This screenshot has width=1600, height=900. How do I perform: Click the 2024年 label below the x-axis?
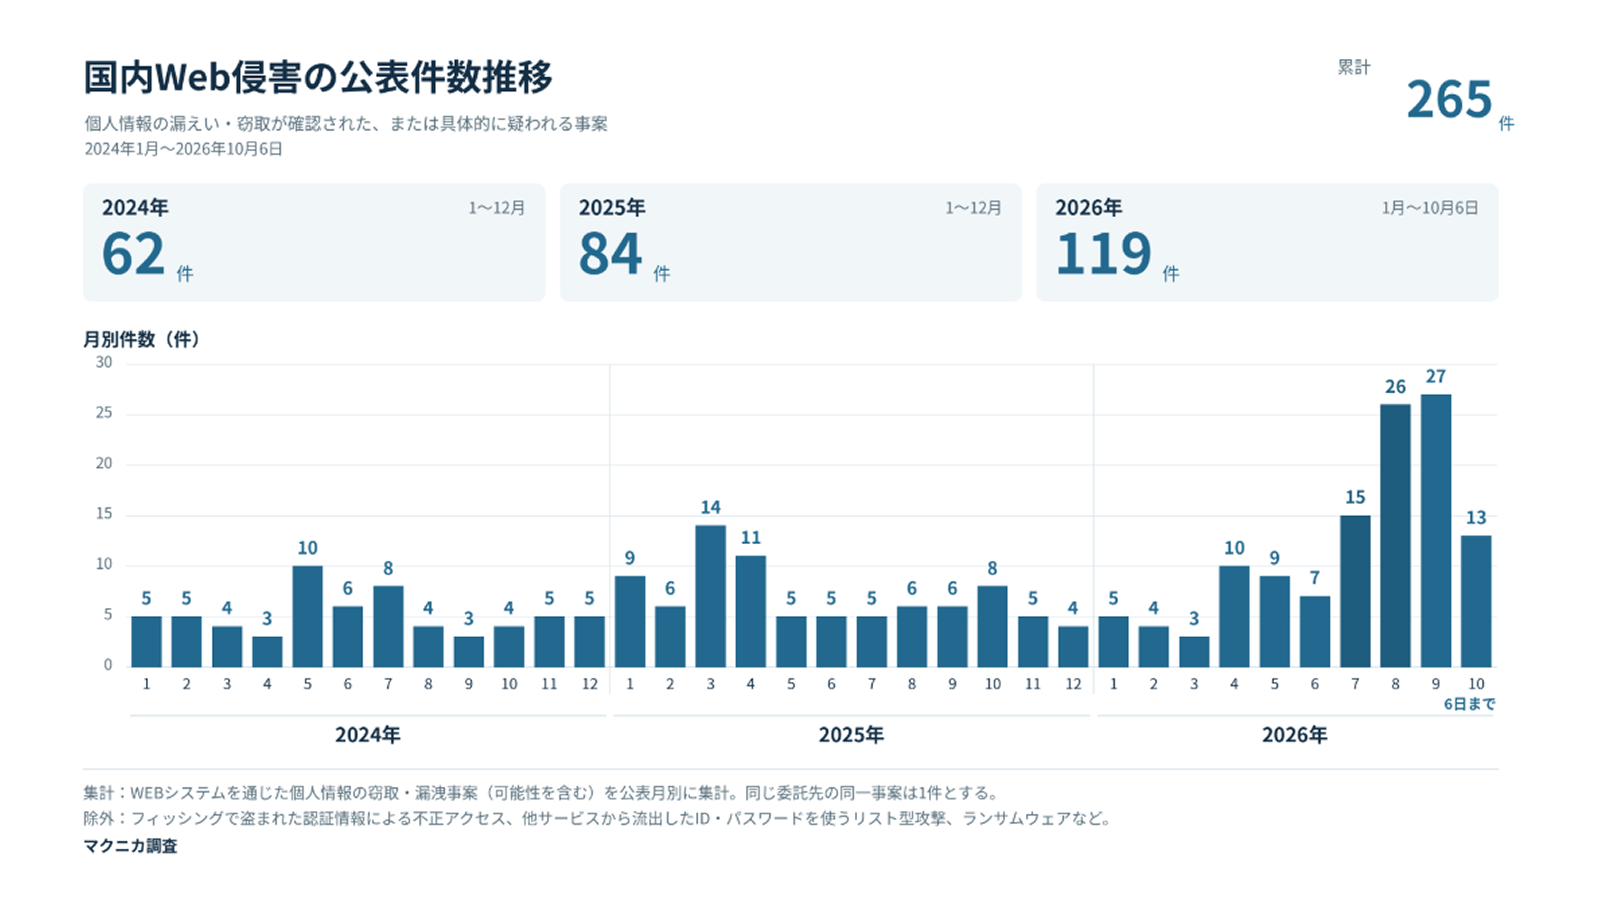[x=368, y=735]
